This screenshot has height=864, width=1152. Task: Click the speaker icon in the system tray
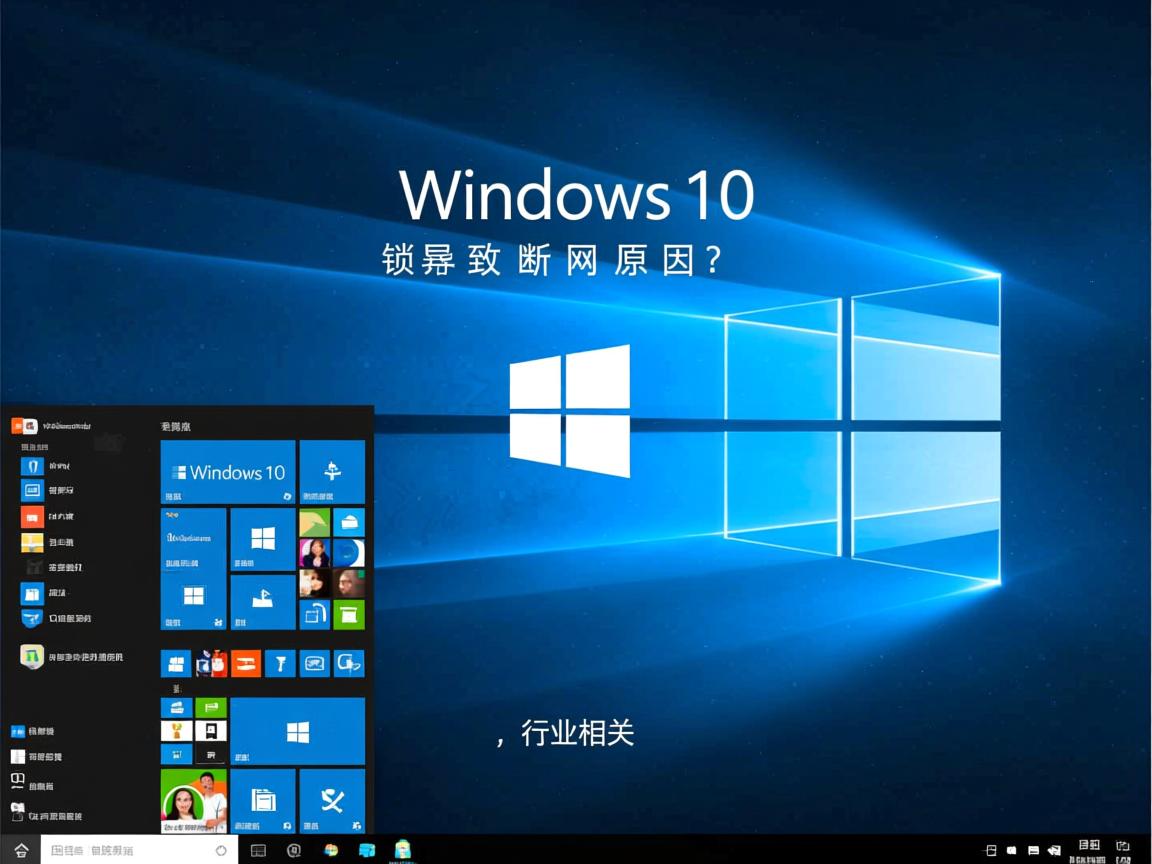[x=1011, y=849]
